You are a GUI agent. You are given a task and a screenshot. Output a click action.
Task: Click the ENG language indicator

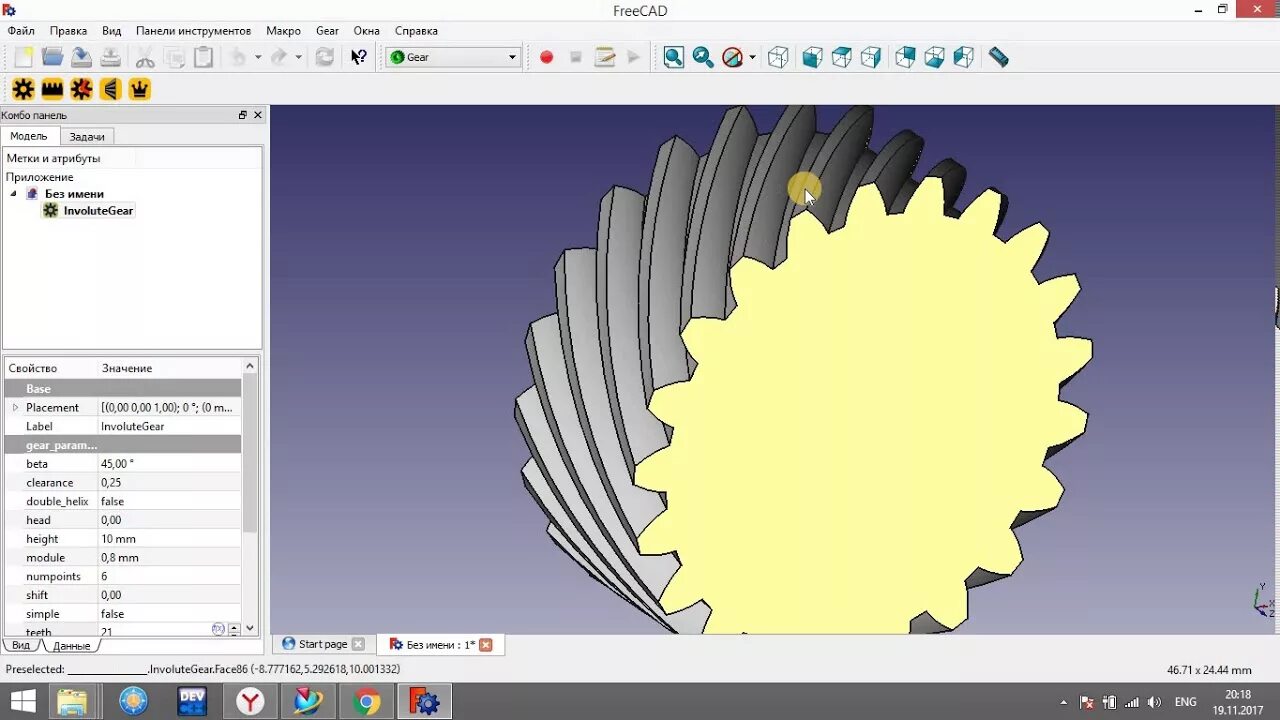[x=1185, y=702]
